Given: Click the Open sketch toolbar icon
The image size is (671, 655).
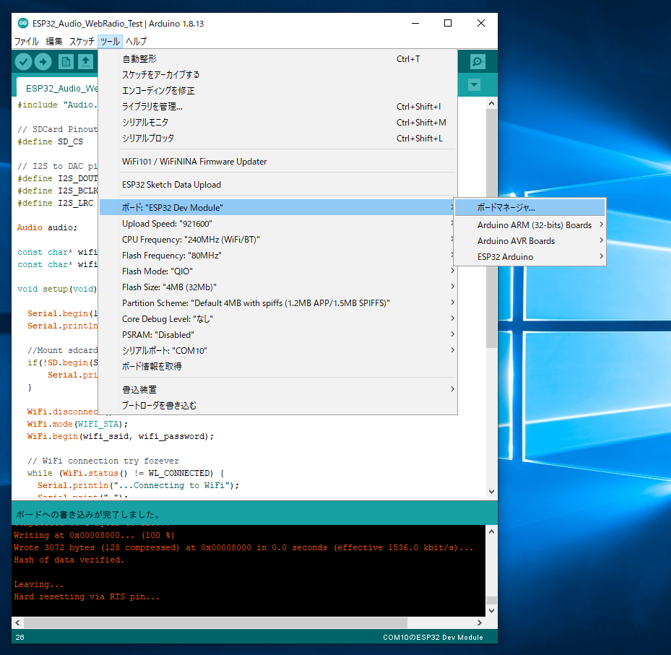Looking at the screenshot, I should [86, 62].
